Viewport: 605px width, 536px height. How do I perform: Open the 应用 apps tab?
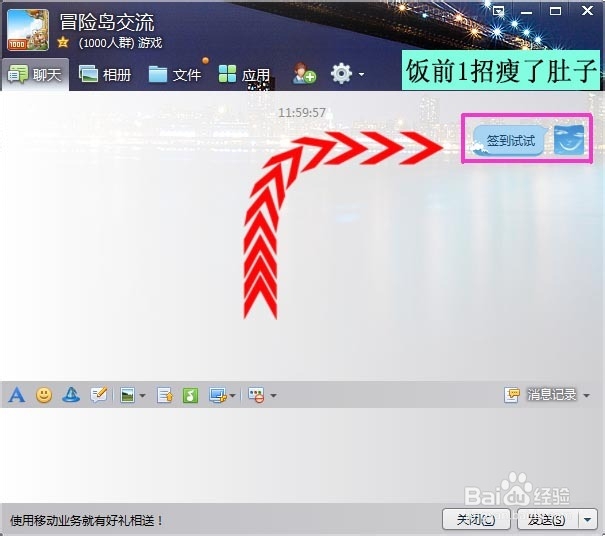click(x=244, y=74)
